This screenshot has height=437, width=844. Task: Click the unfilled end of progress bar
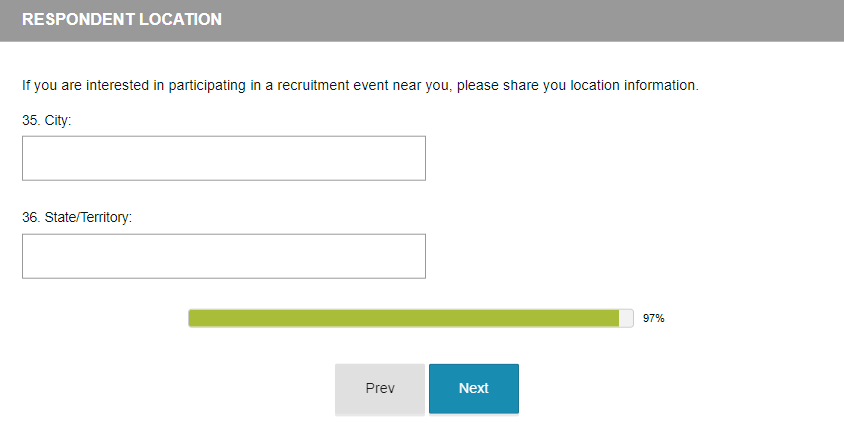[626, 318]
